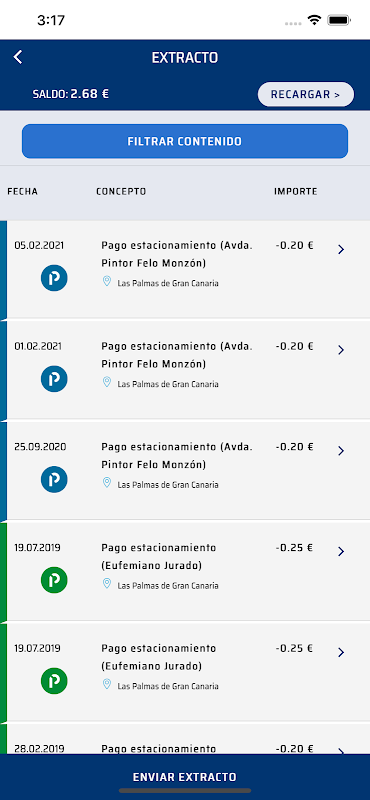Tap Wi-Fi icon in status bar
This screenshot has width=370, height=800.
click(x=314, y=20)
